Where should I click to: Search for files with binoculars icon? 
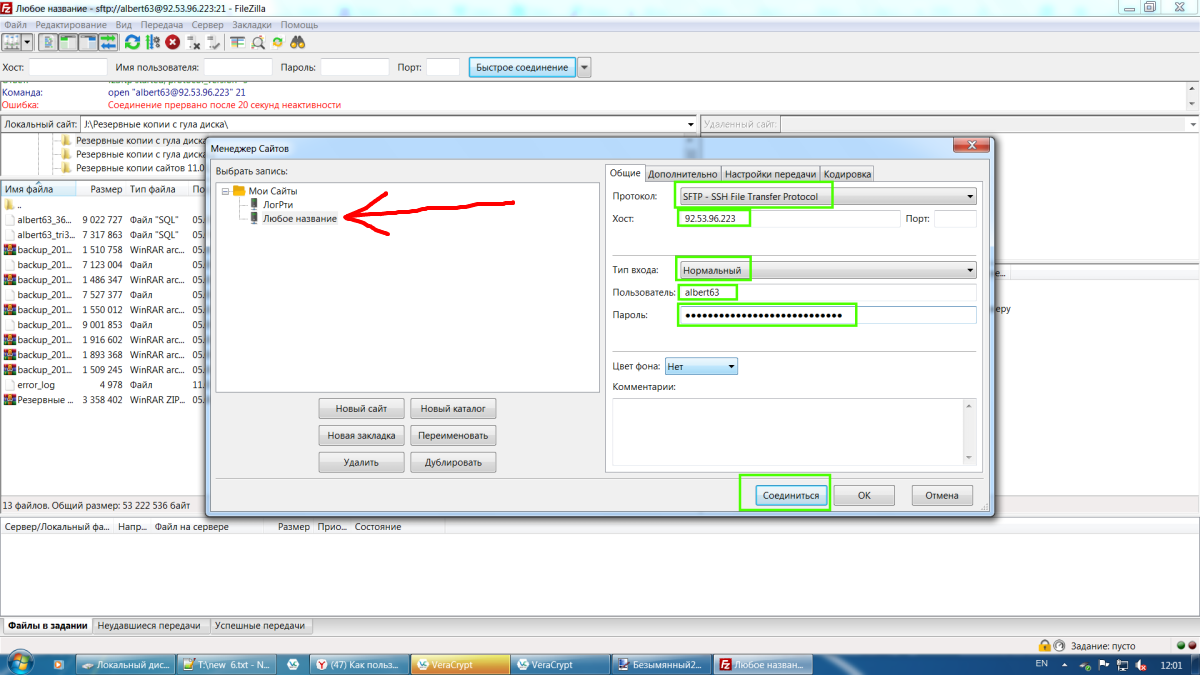296,41
